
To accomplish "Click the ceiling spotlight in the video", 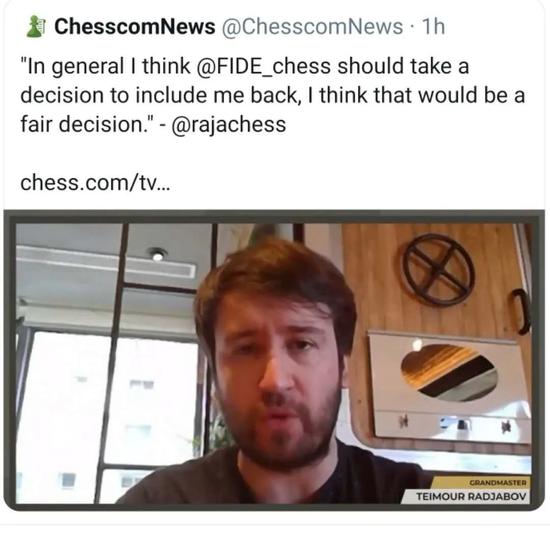I will (157, 254).
